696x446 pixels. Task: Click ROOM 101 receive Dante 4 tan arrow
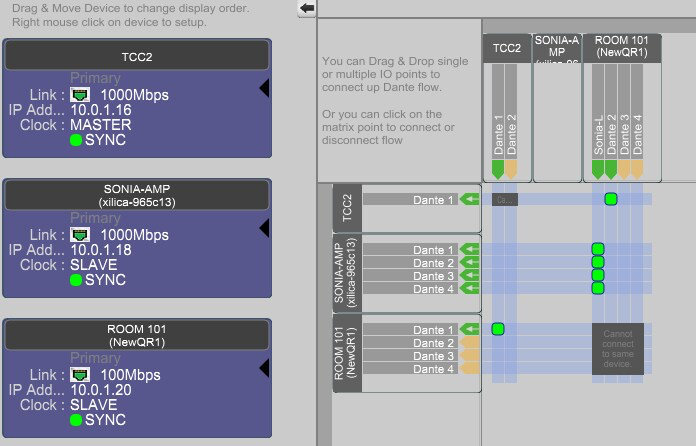(470, 368)
